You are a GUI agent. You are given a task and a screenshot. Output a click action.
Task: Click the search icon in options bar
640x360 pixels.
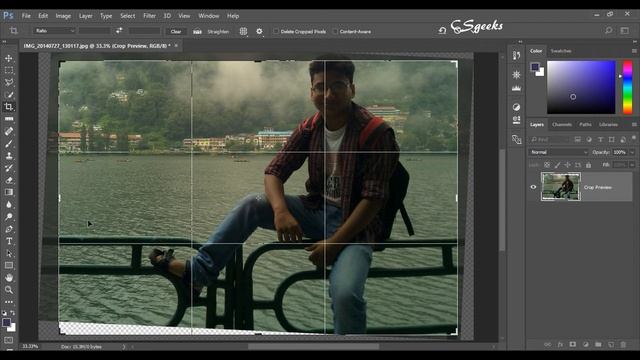pos(609,31)
